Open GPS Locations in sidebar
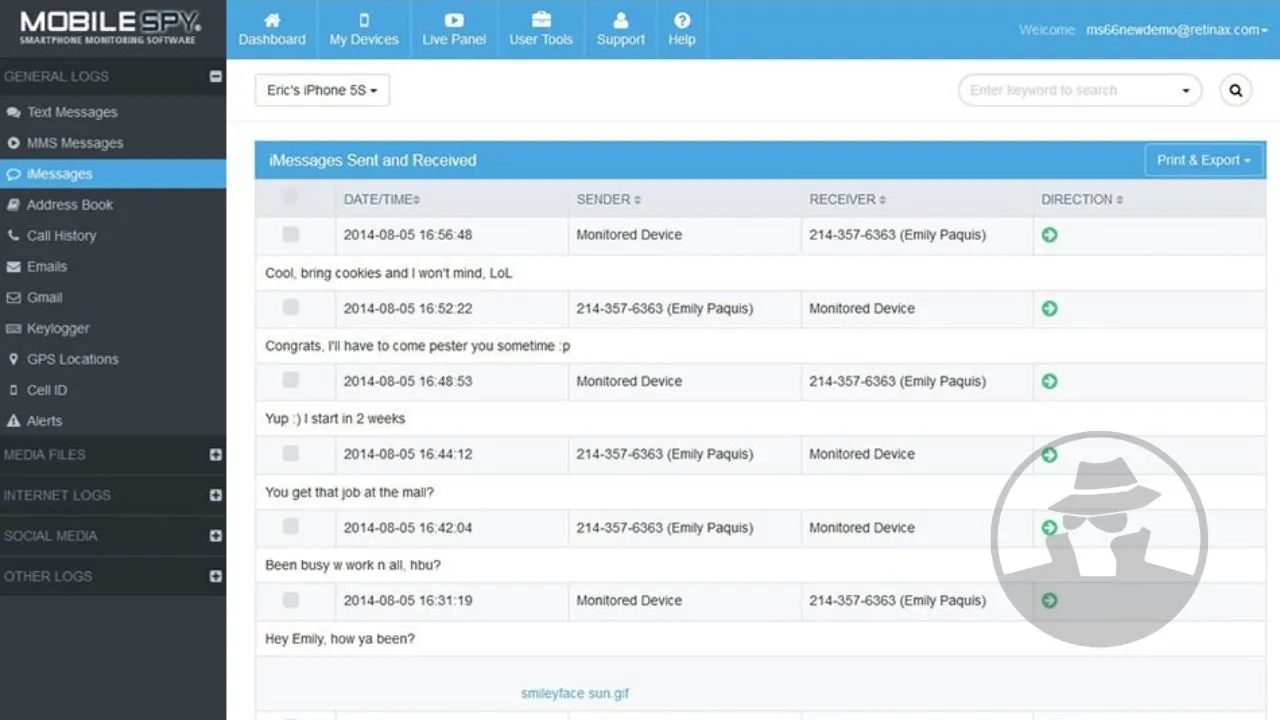Viewport: 1280px width, 720px height. coord(113,359)
